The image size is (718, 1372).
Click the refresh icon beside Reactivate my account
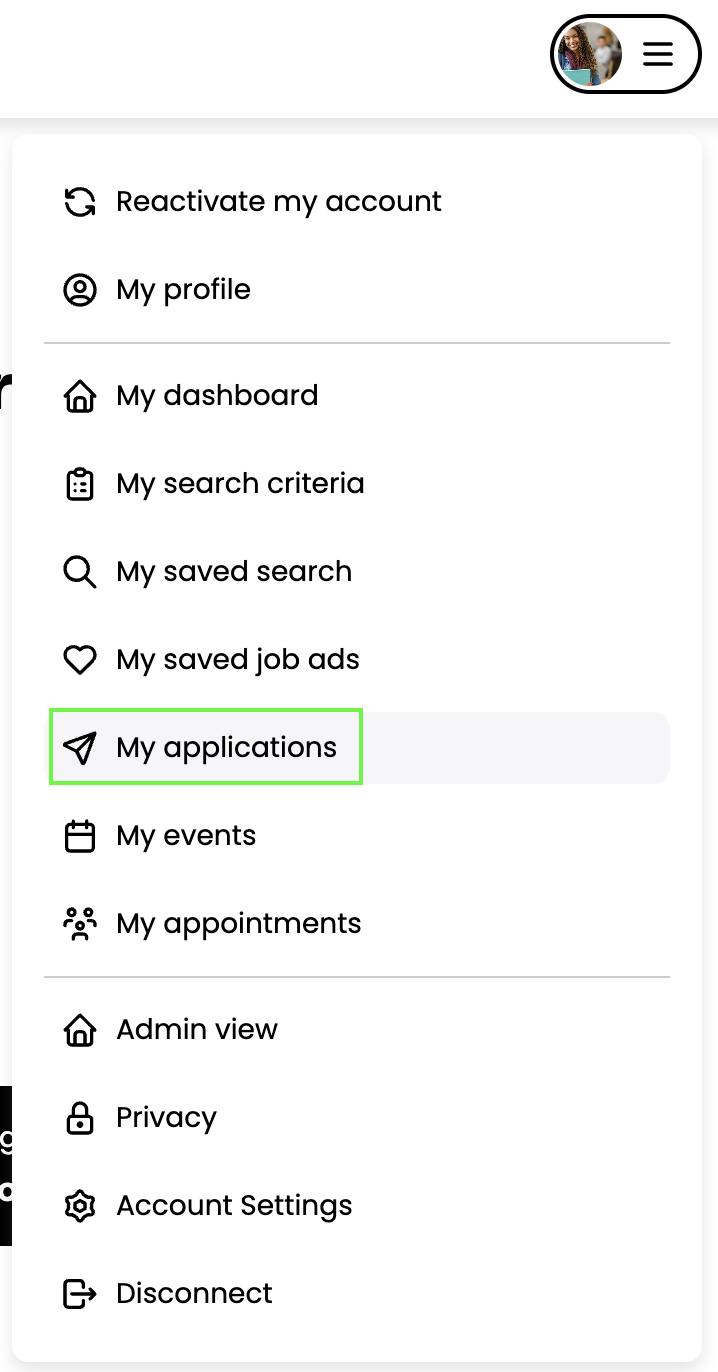(x=80, y=202)
